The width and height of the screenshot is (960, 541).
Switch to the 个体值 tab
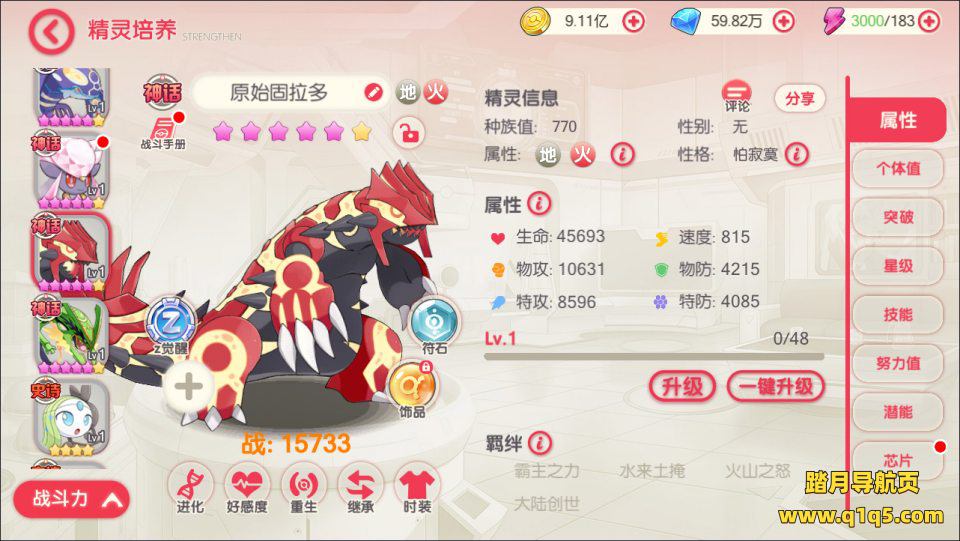[898, 168]
